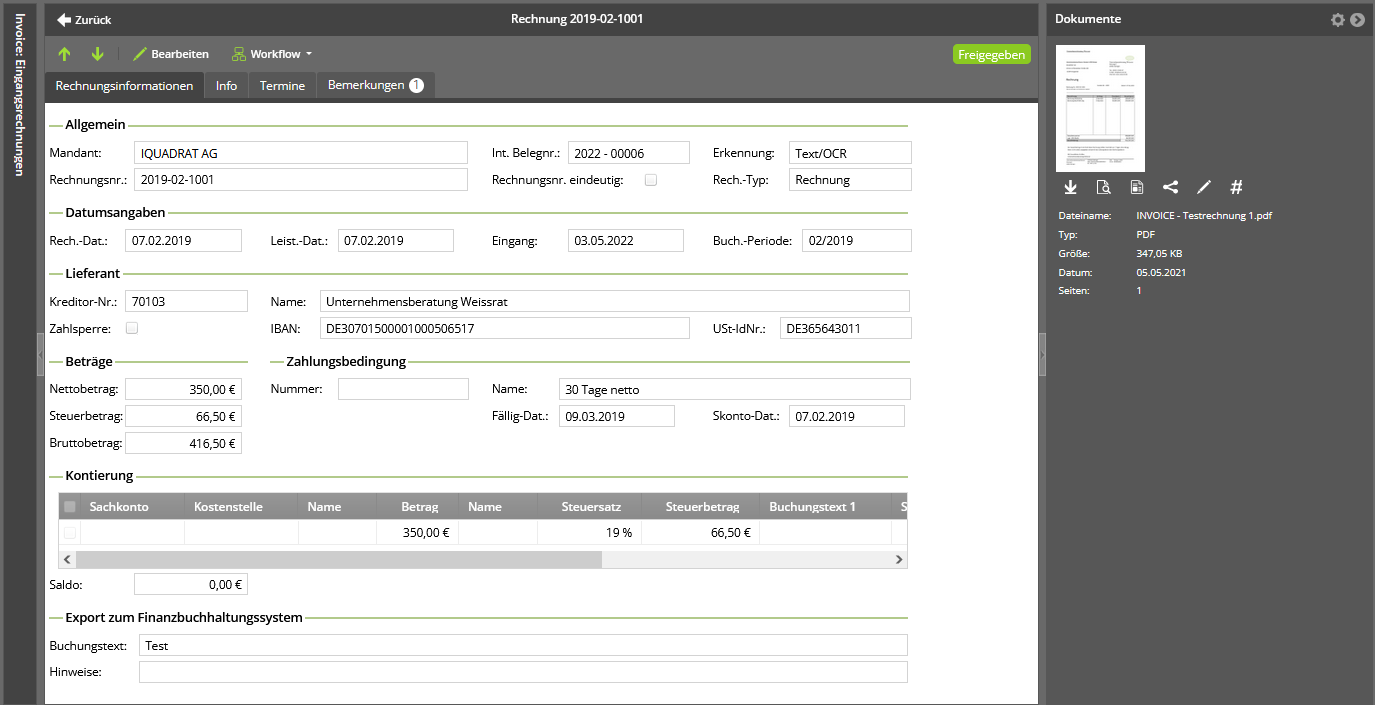
Task: Collapse the left sidebar handle
Action: tap(41, 354)
